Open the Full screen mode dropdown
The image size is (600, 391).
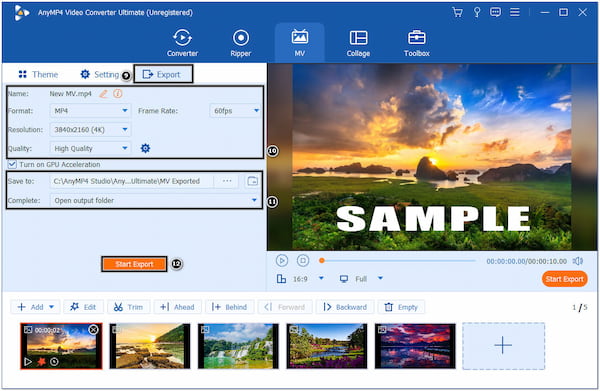380,278
